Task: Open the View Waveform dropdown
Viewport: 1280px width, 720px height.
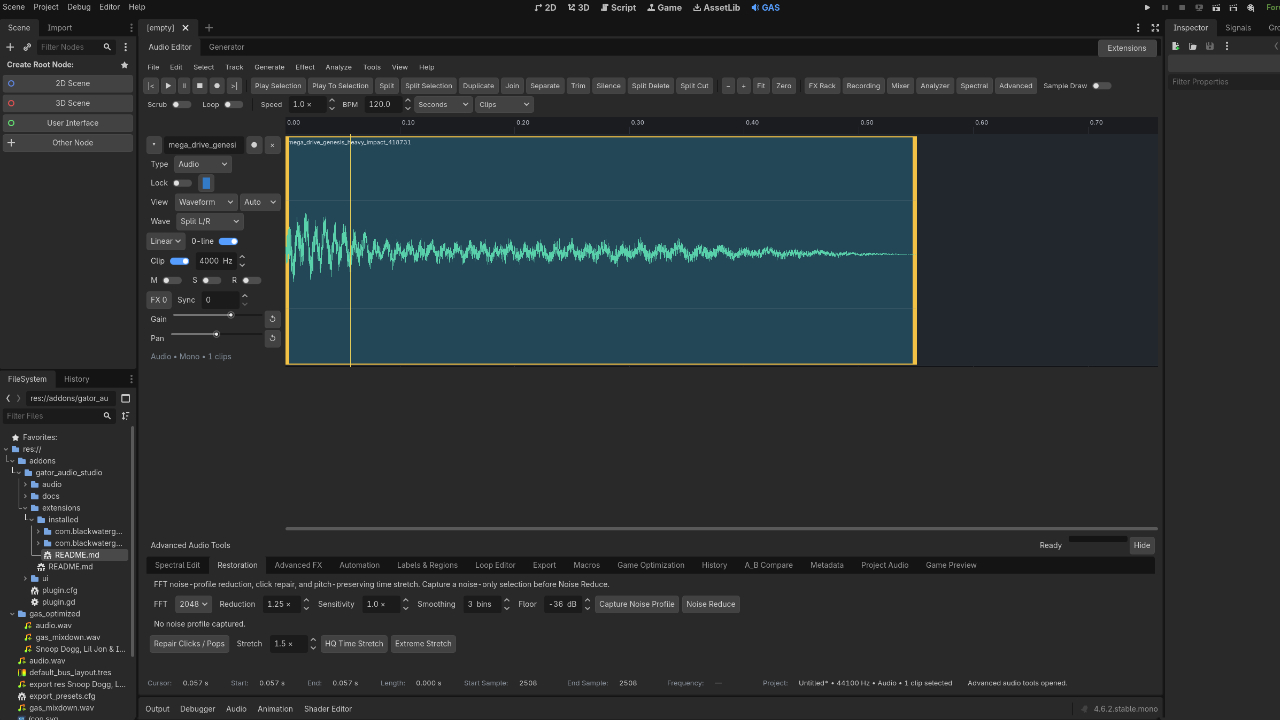Action: pyautogui.click(x=206, y=202)
